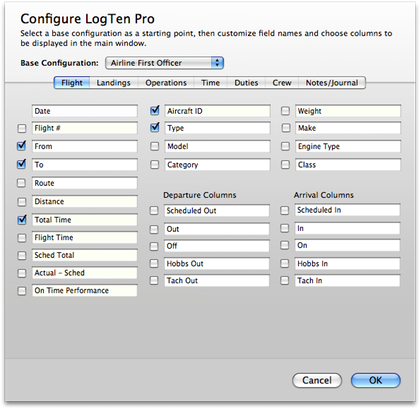Image resolution: width=420 pixels, height=409 pixels.
Task: Enable the Weight checkbox
Action: (285, 111)
